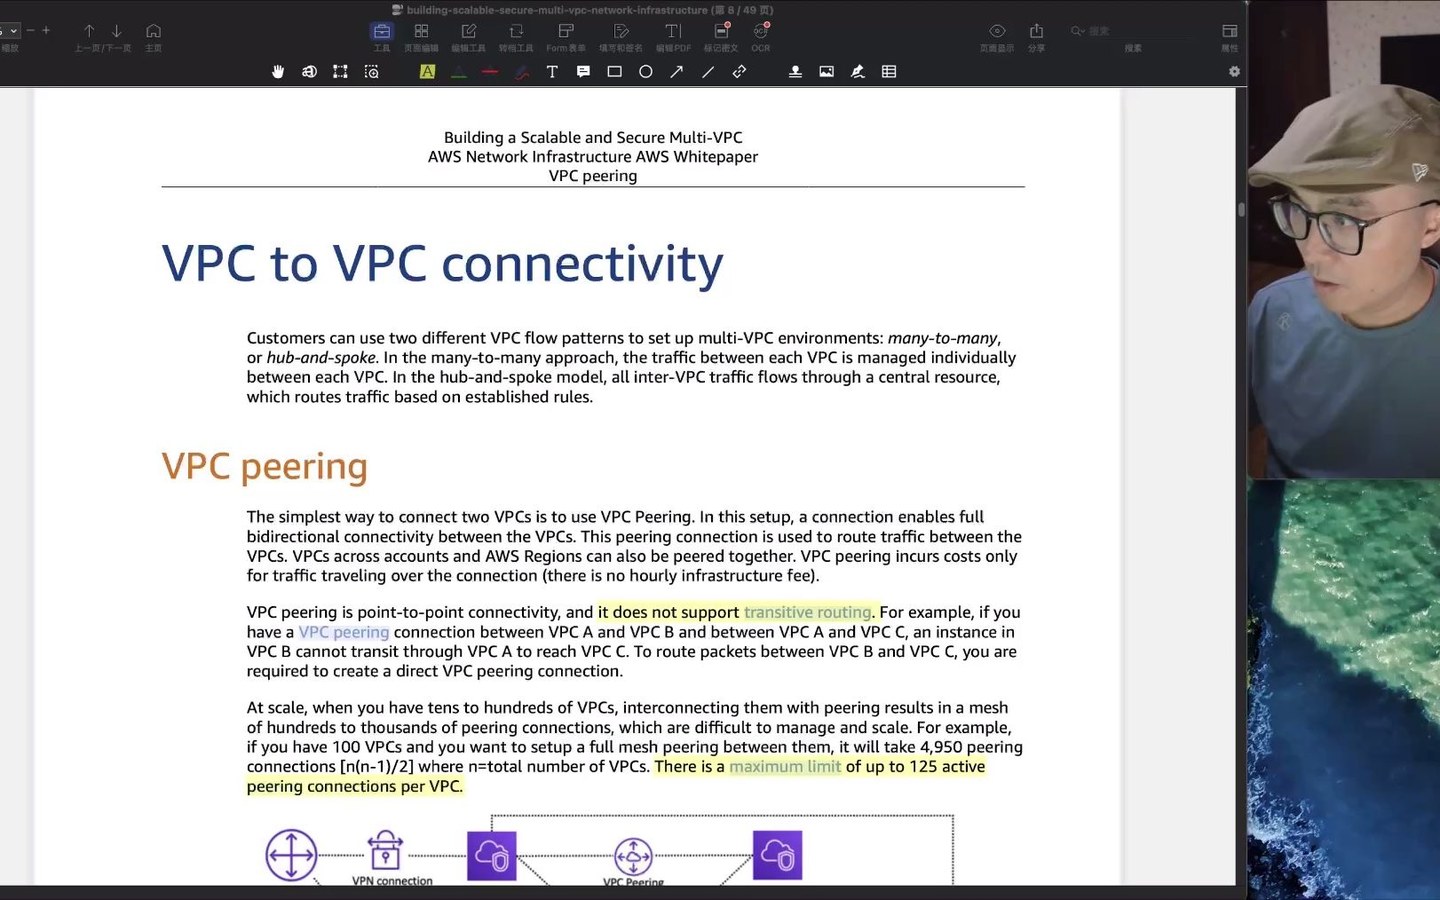This screenshot has width=1440, height=900.
Task: Activate the zoom-to-region magnifier tool
Action: (x=371, y=72)
